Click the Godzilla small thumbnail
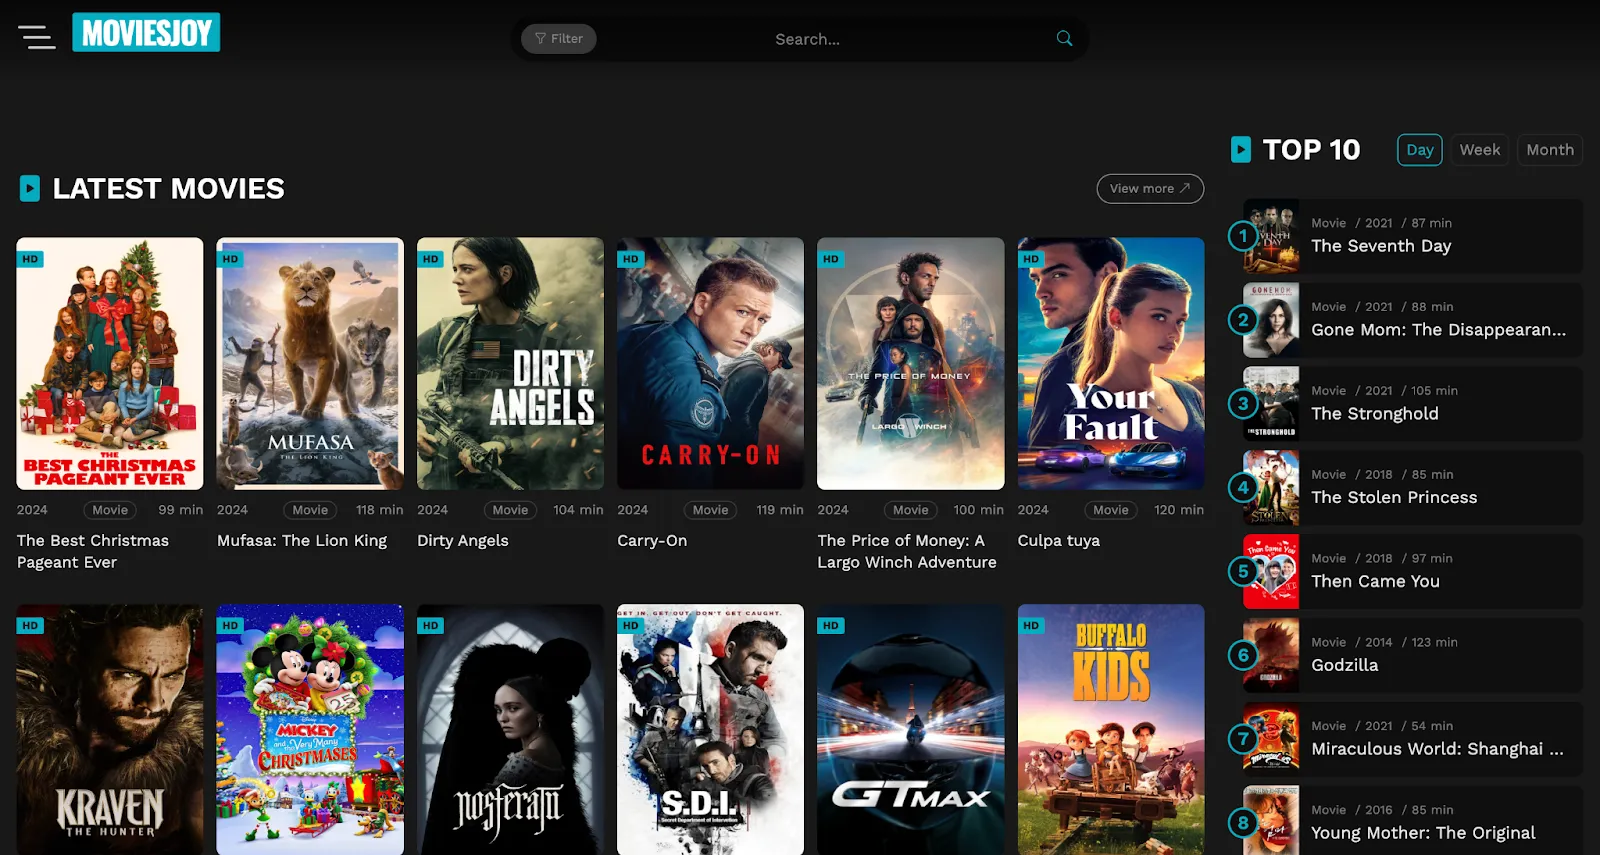 coord(1271,656)
